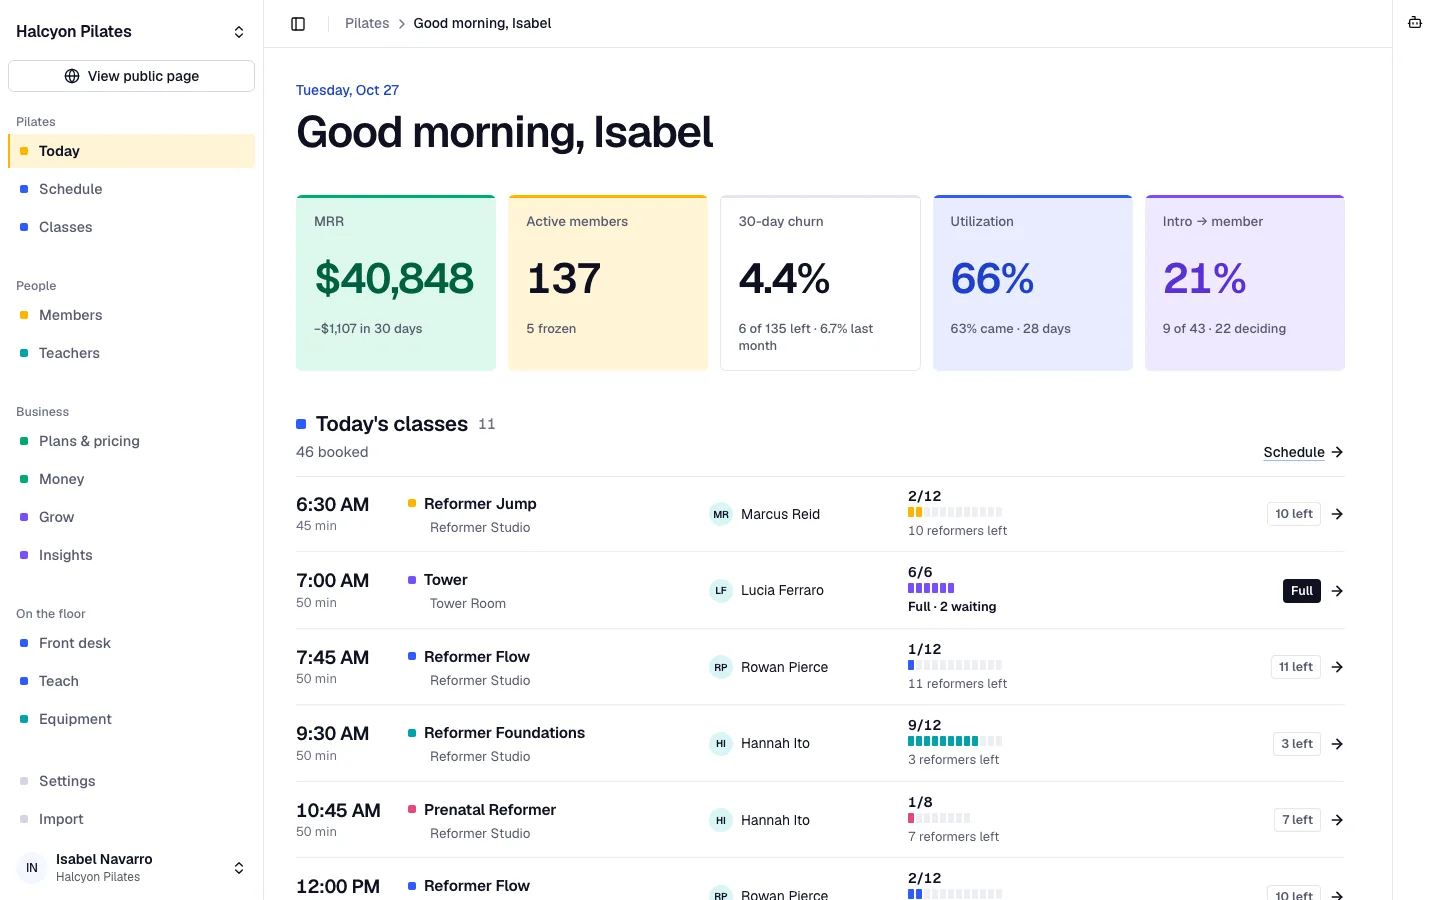This screenshot has height=900, width=1440.
Task: Click the 9/12 capacity bar for Reformer Foundations
Action: (955, 741)
